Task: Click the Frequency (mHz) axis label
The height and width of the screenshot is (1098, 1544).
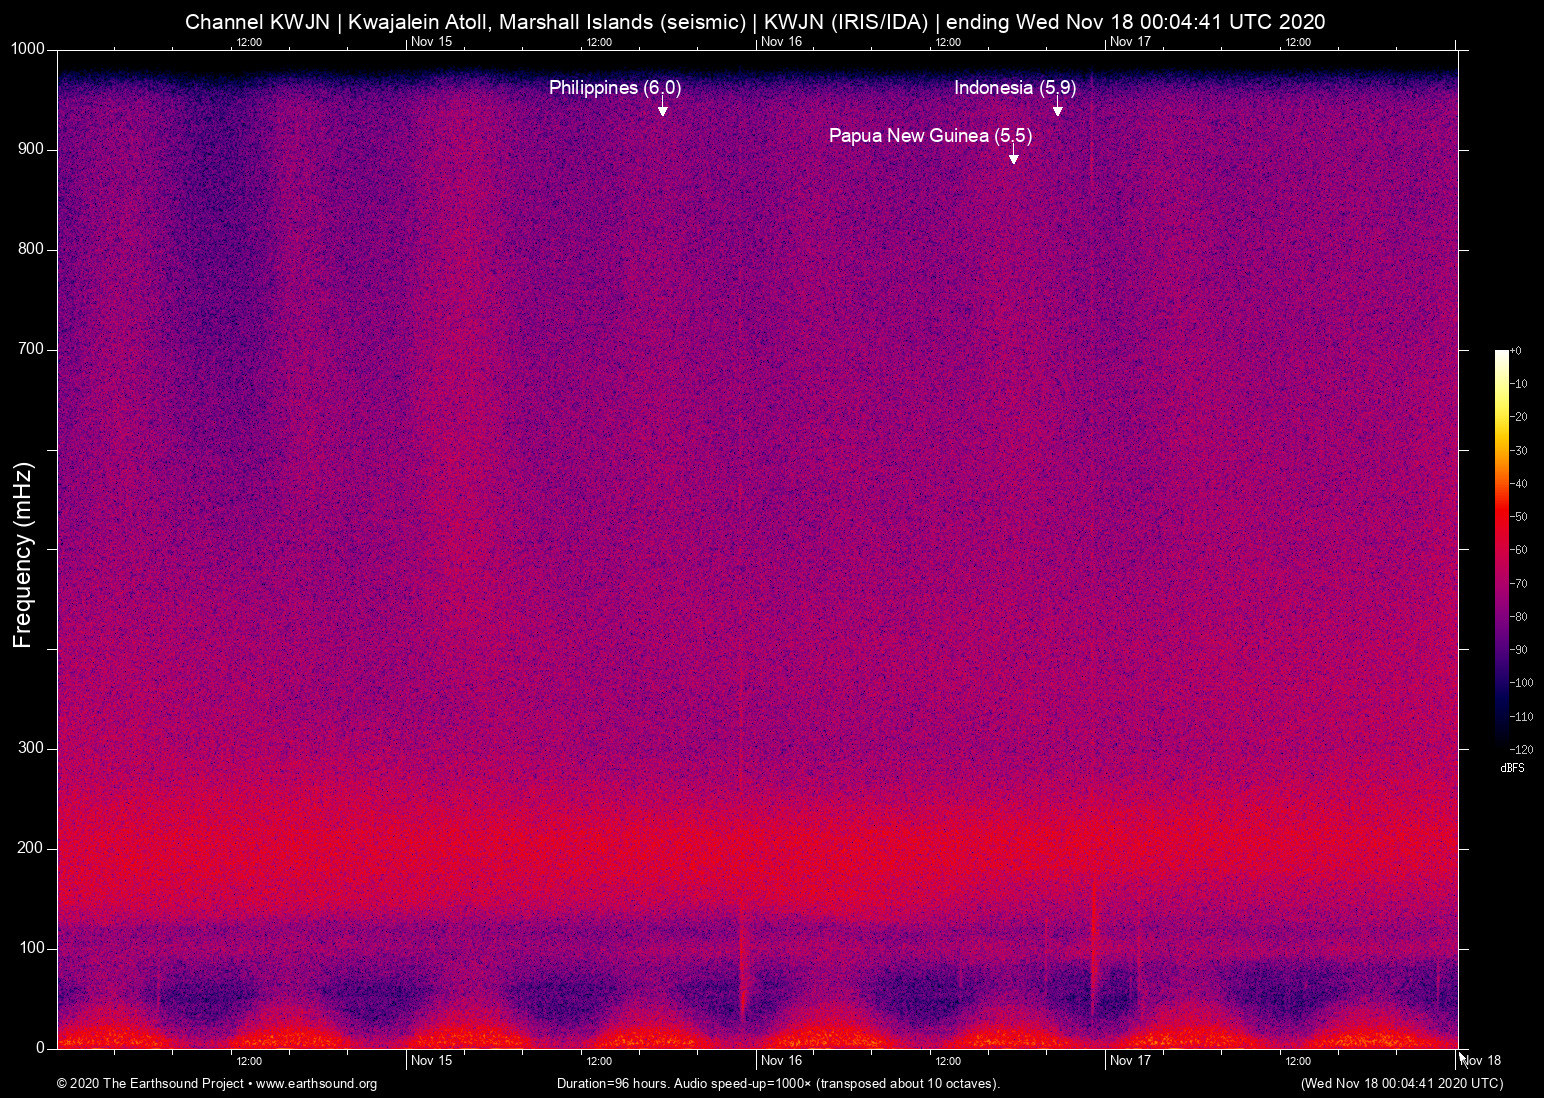Action: (x=23, y=555)
